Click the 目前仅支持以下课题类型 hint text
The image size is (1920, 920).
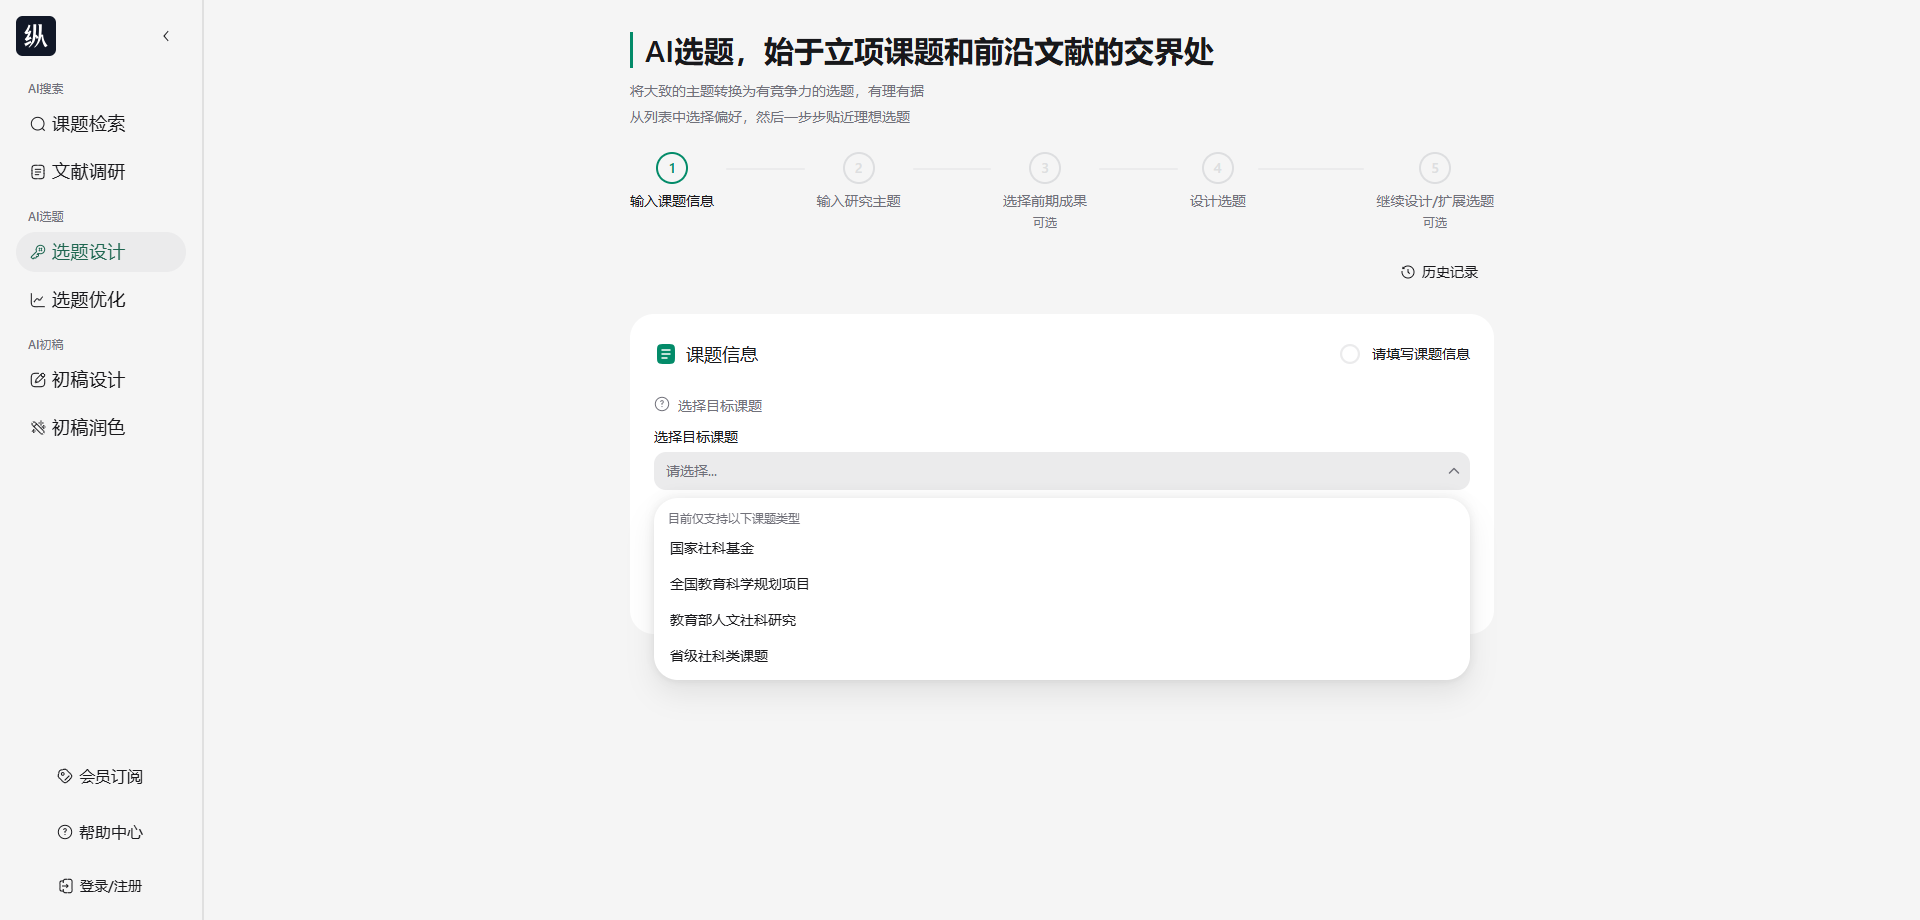[x=734, y=518]
